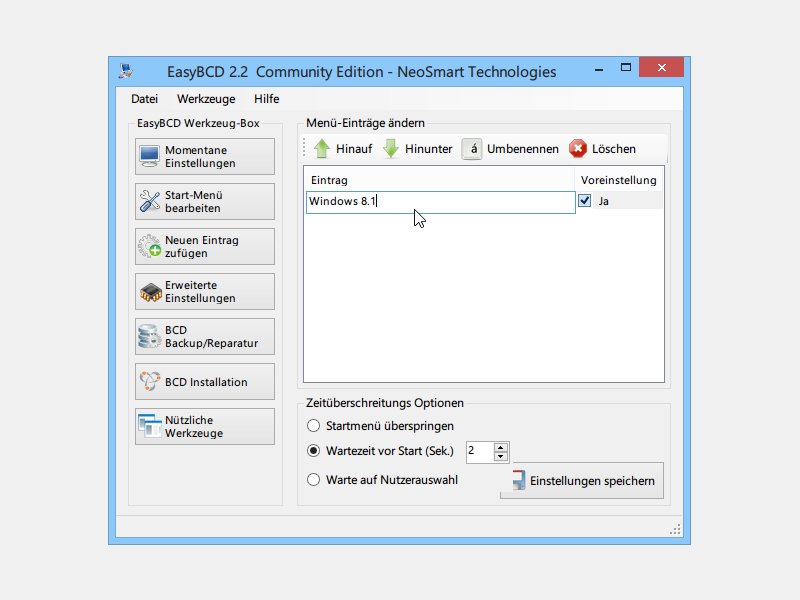Click the Erweiterte Einstellungen chip icon
800x600 pixels.
tap(151, 292)
